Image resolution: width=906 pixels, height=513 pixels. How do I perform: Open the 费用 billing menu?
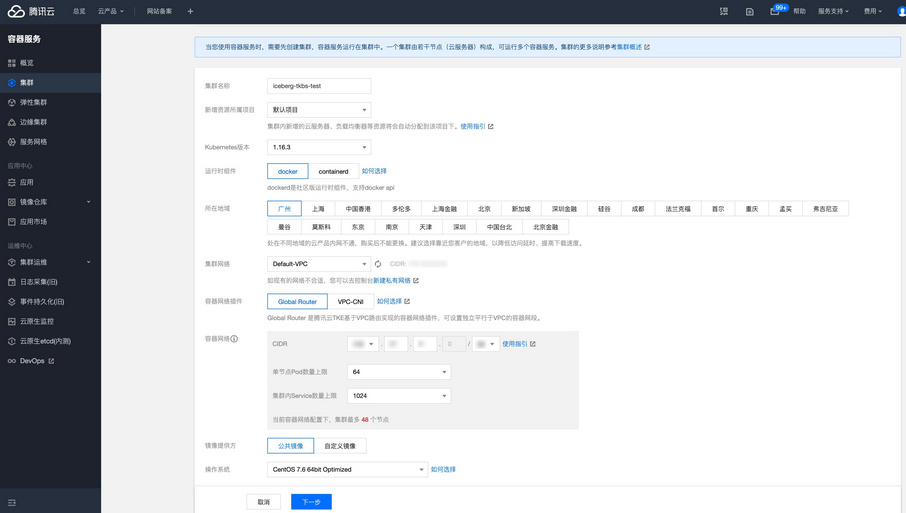[x=872, y=11]
